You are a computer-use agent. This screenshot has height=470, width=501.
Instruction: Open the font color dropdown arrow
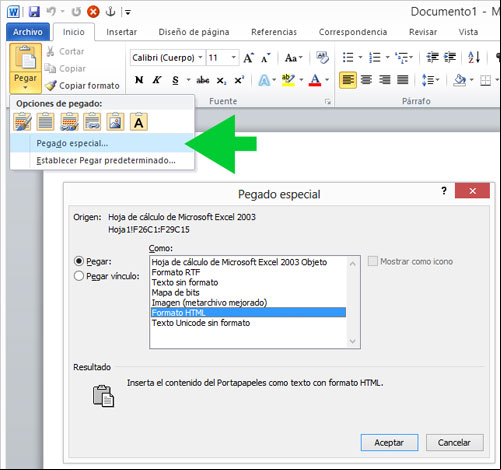[x=327, y=80]
